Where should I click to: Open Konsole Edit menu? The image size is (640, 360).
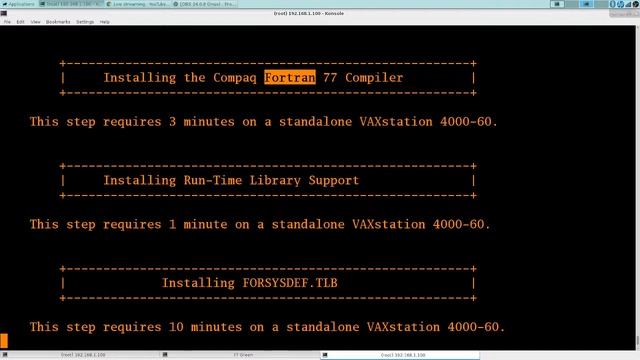[20, 22]
